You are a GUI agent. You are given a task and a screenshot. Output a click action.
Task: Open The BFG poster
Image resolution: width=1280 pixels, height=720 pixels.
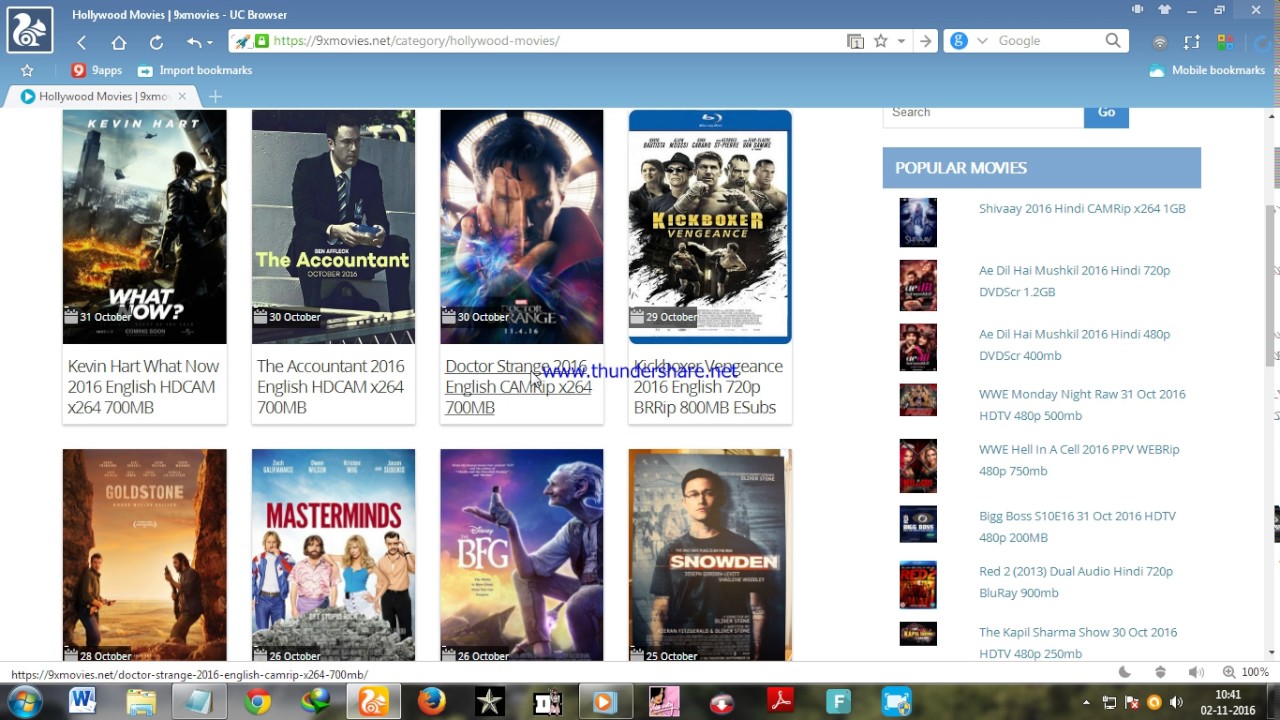click(x=522, y=555)
